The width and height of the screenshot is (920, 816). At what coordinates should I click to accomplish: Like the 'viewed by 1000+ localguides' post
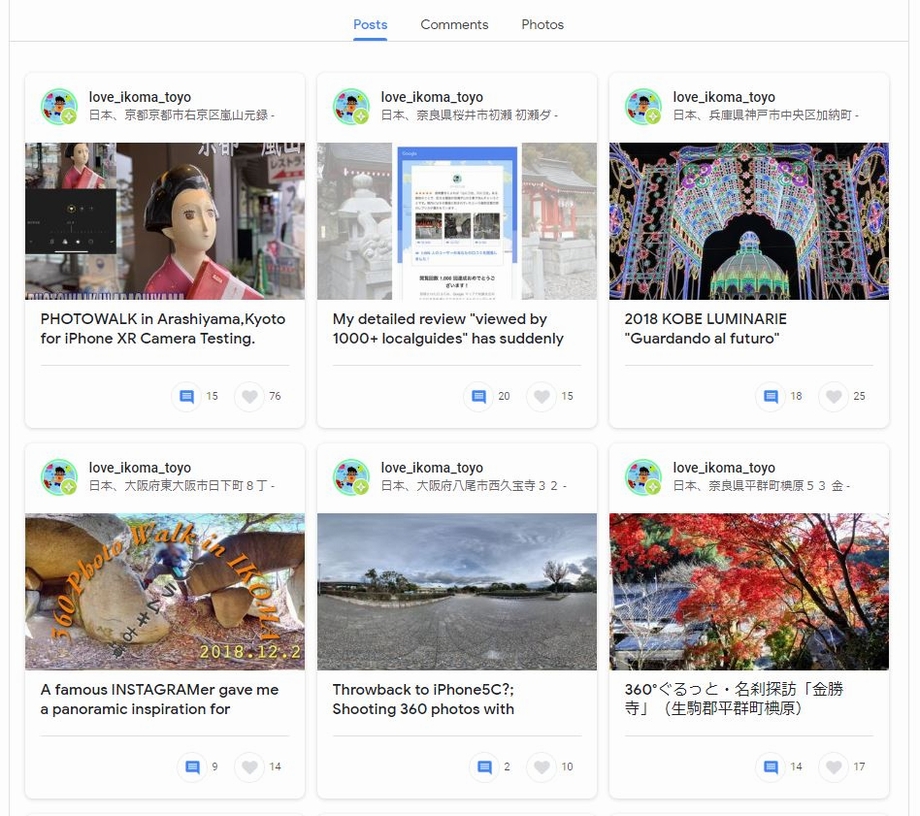542,397
